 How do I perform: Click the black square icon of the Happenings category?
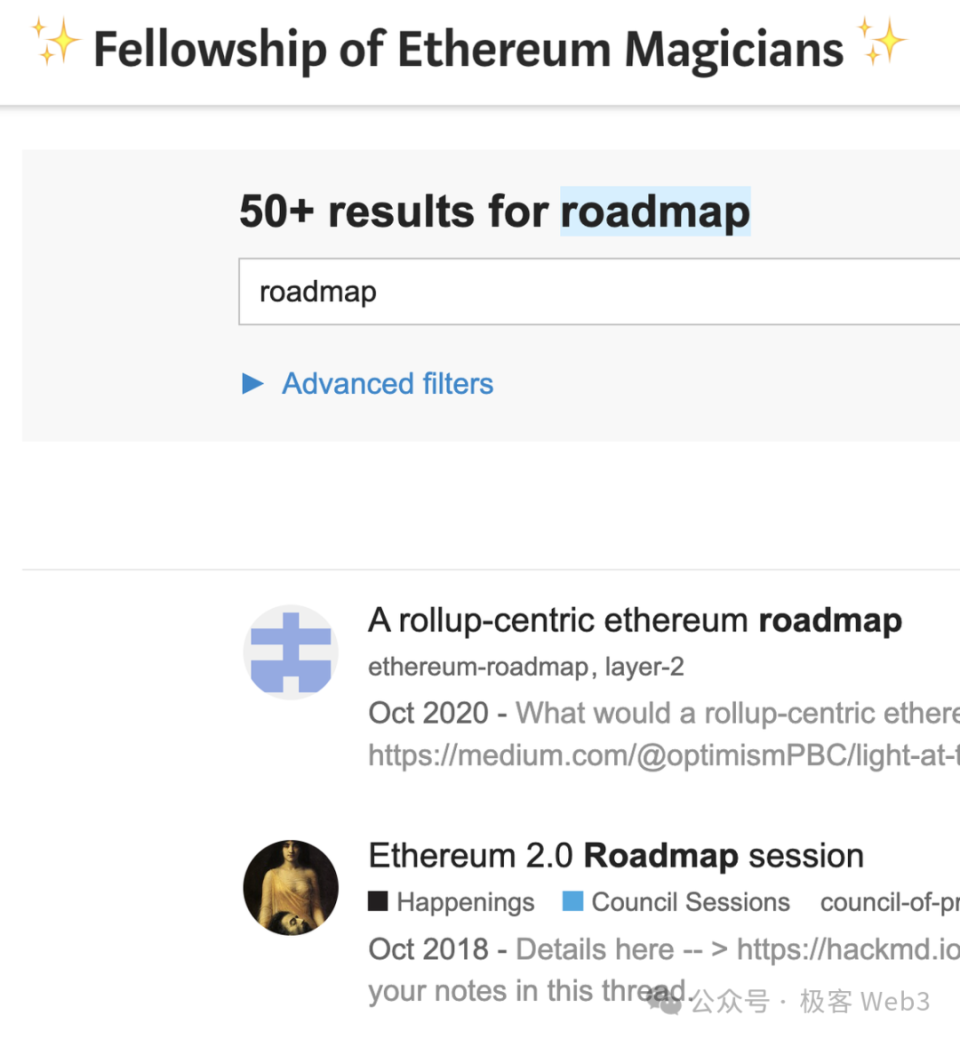point(380,901)
